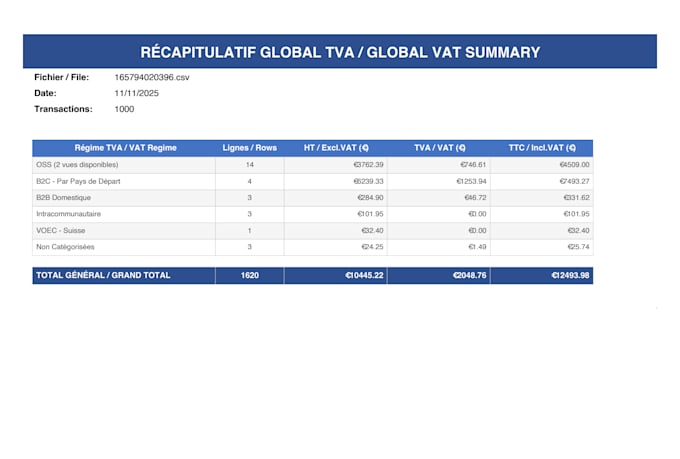This screenshot has height=459, width=680.
Task: Click the Non Catégorisées VAT amount '€1.49'
Action: coord(477,247)
